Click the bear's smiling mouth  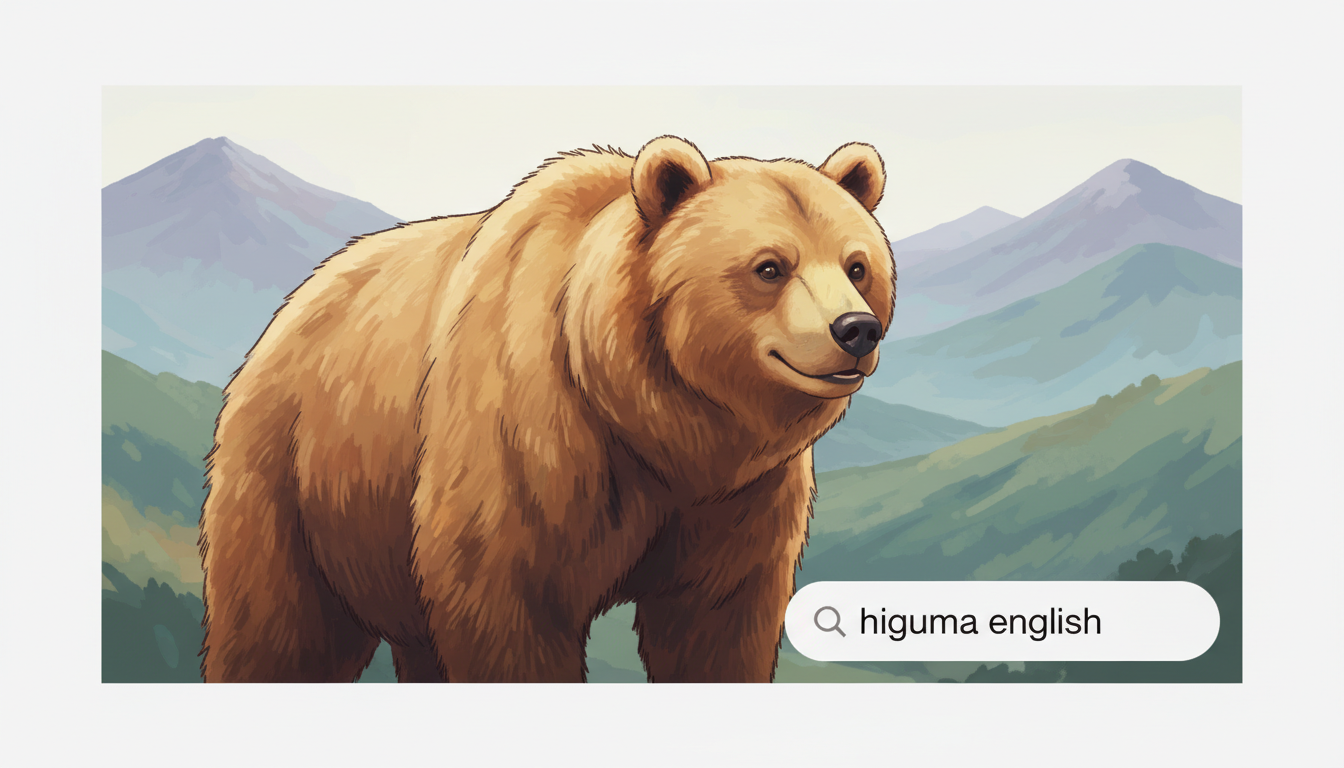[818, 371]
